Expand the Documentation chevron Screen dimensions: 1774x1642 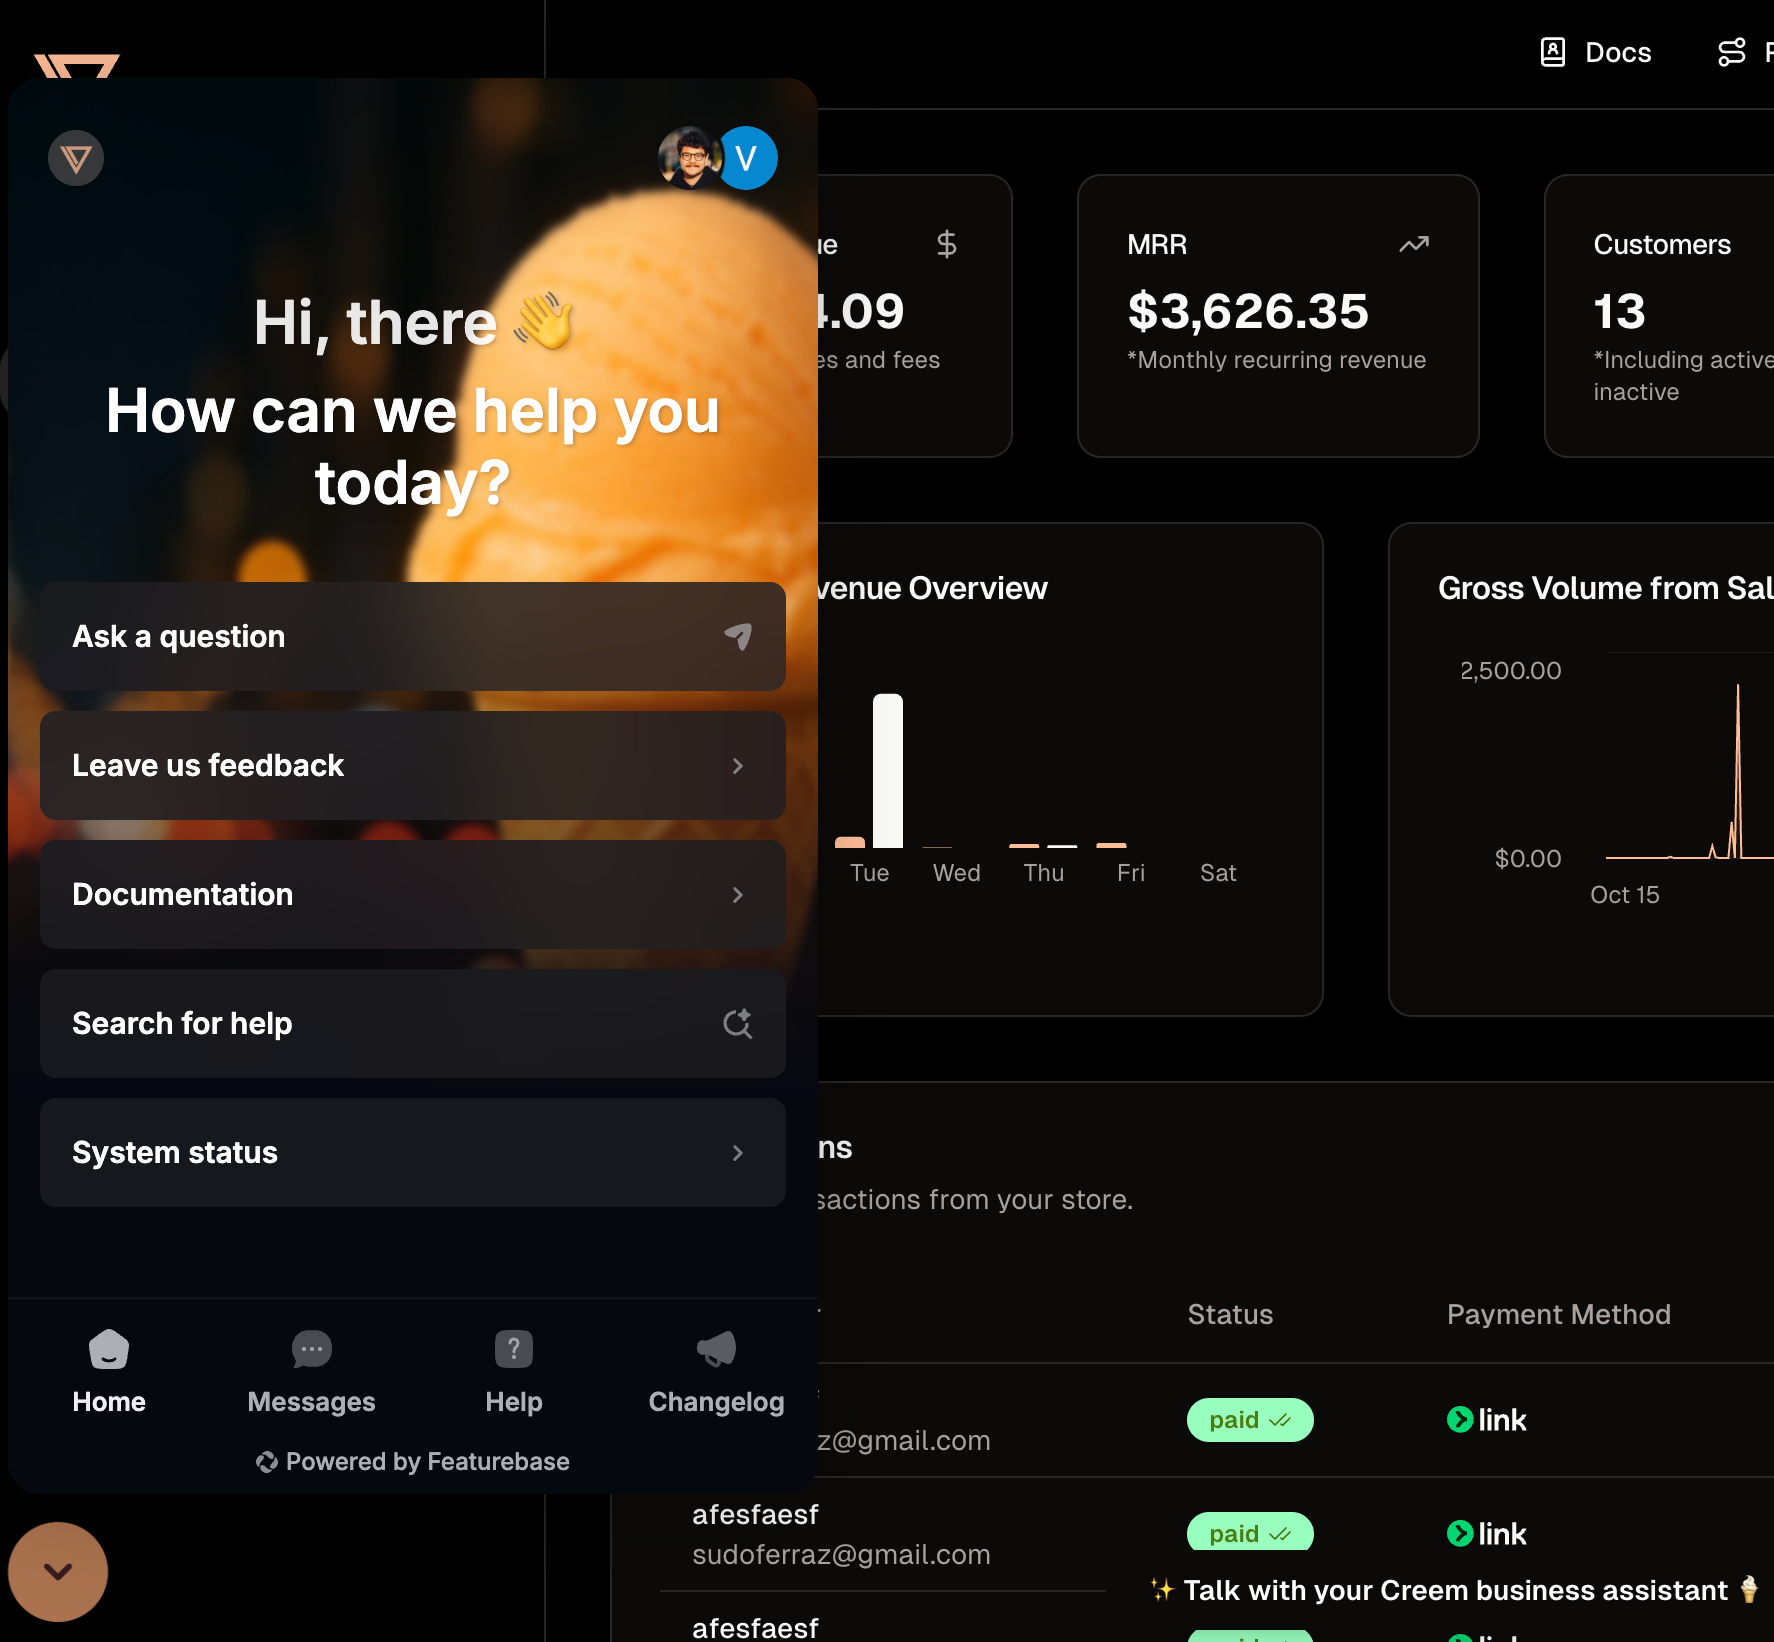pyautogui.click(x=738, y=895)
